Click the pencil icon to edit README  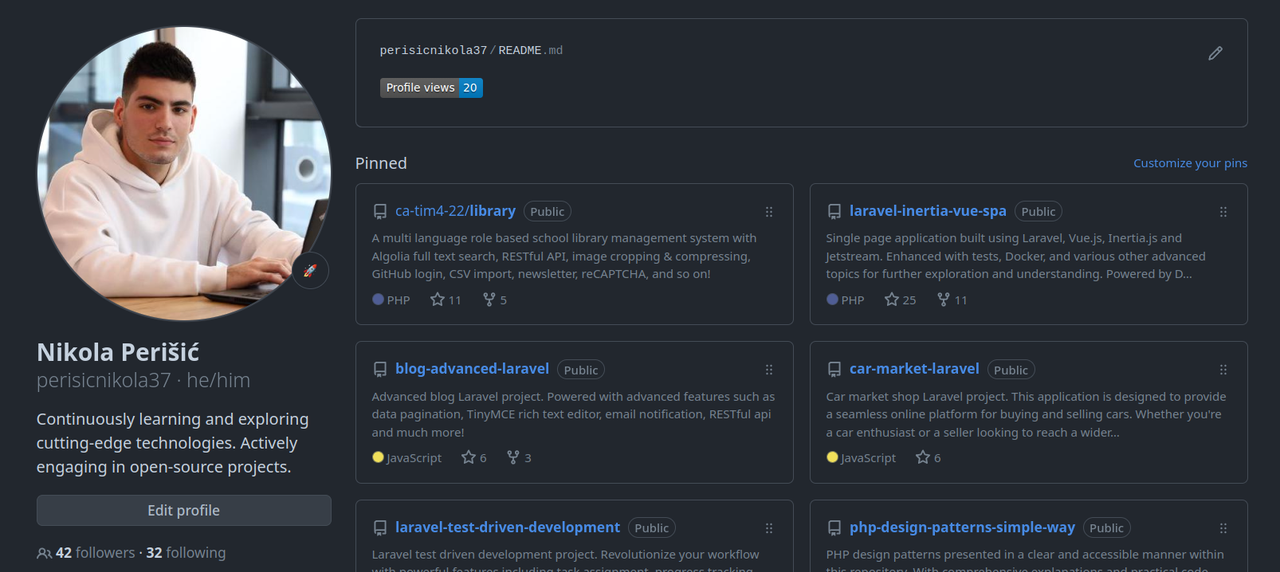coord(1215,53)
